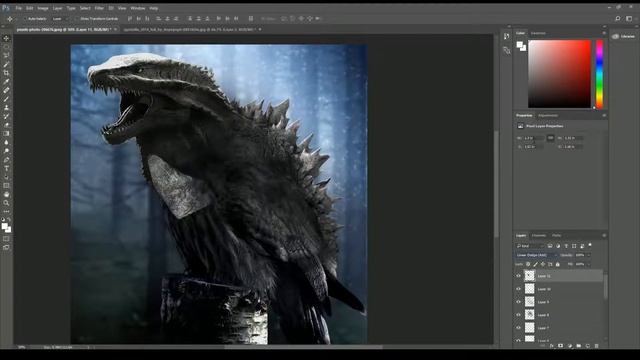Switch to the Channels tab

click(x=539, y=236)
